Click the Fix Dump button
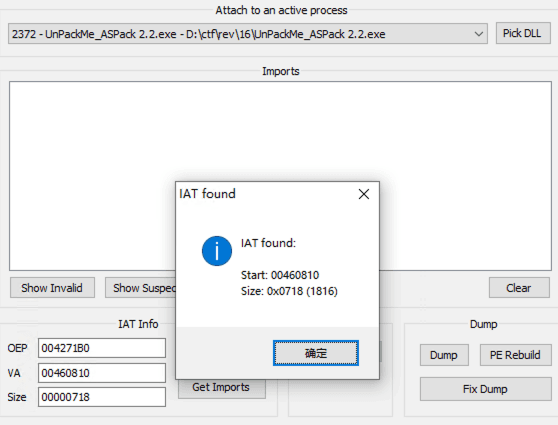The height and width of the screenshot is (425, 558). tap(486, 389)
